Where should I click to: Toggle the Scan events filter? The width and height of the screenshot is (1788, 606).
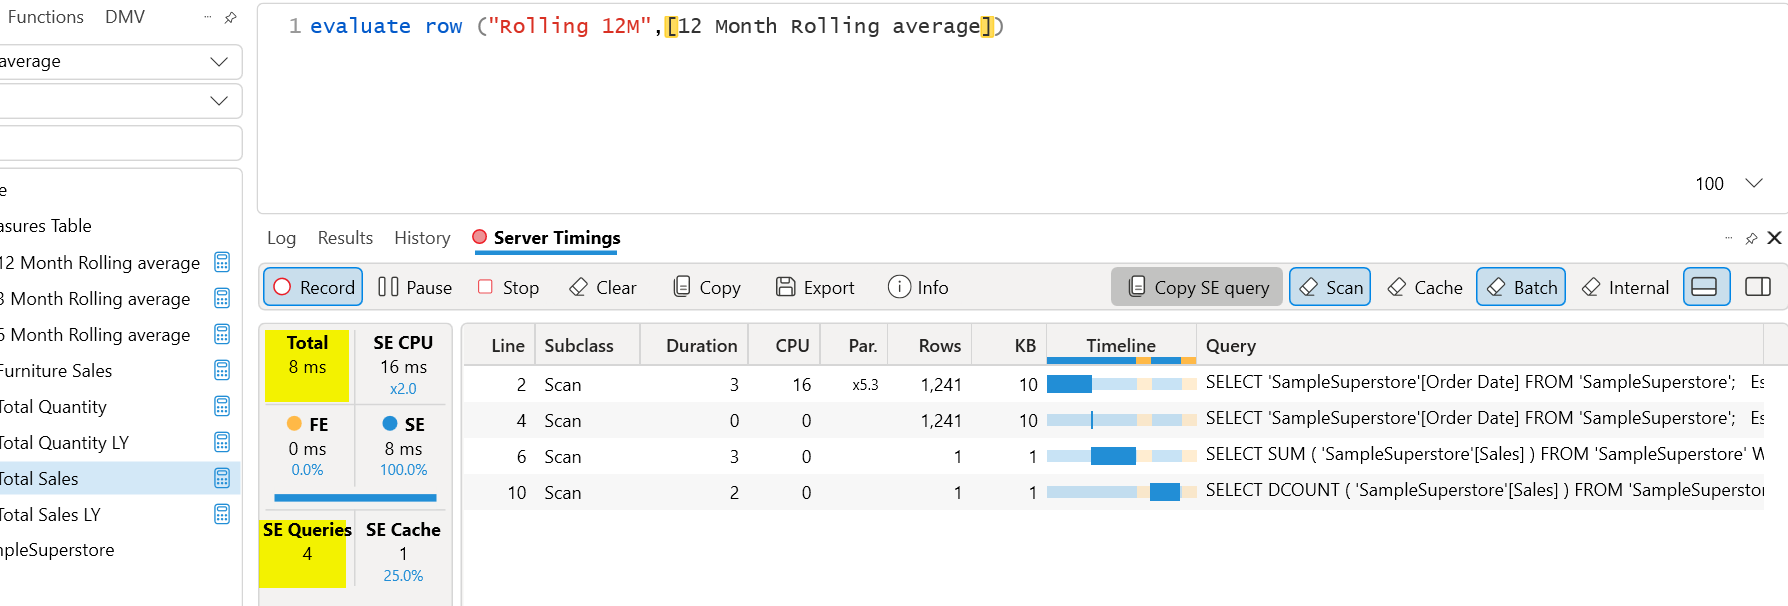coord(1330,288)
